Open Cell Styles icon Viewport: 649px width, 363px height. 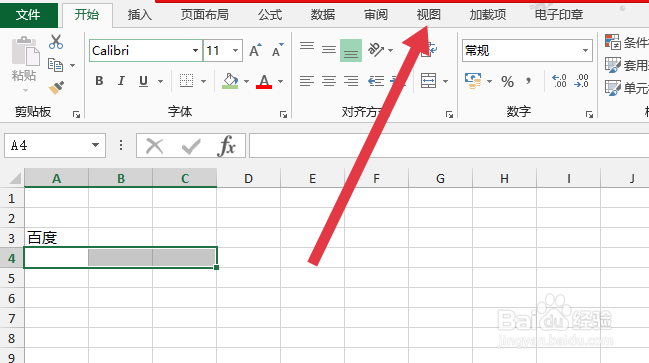[613, 87]
